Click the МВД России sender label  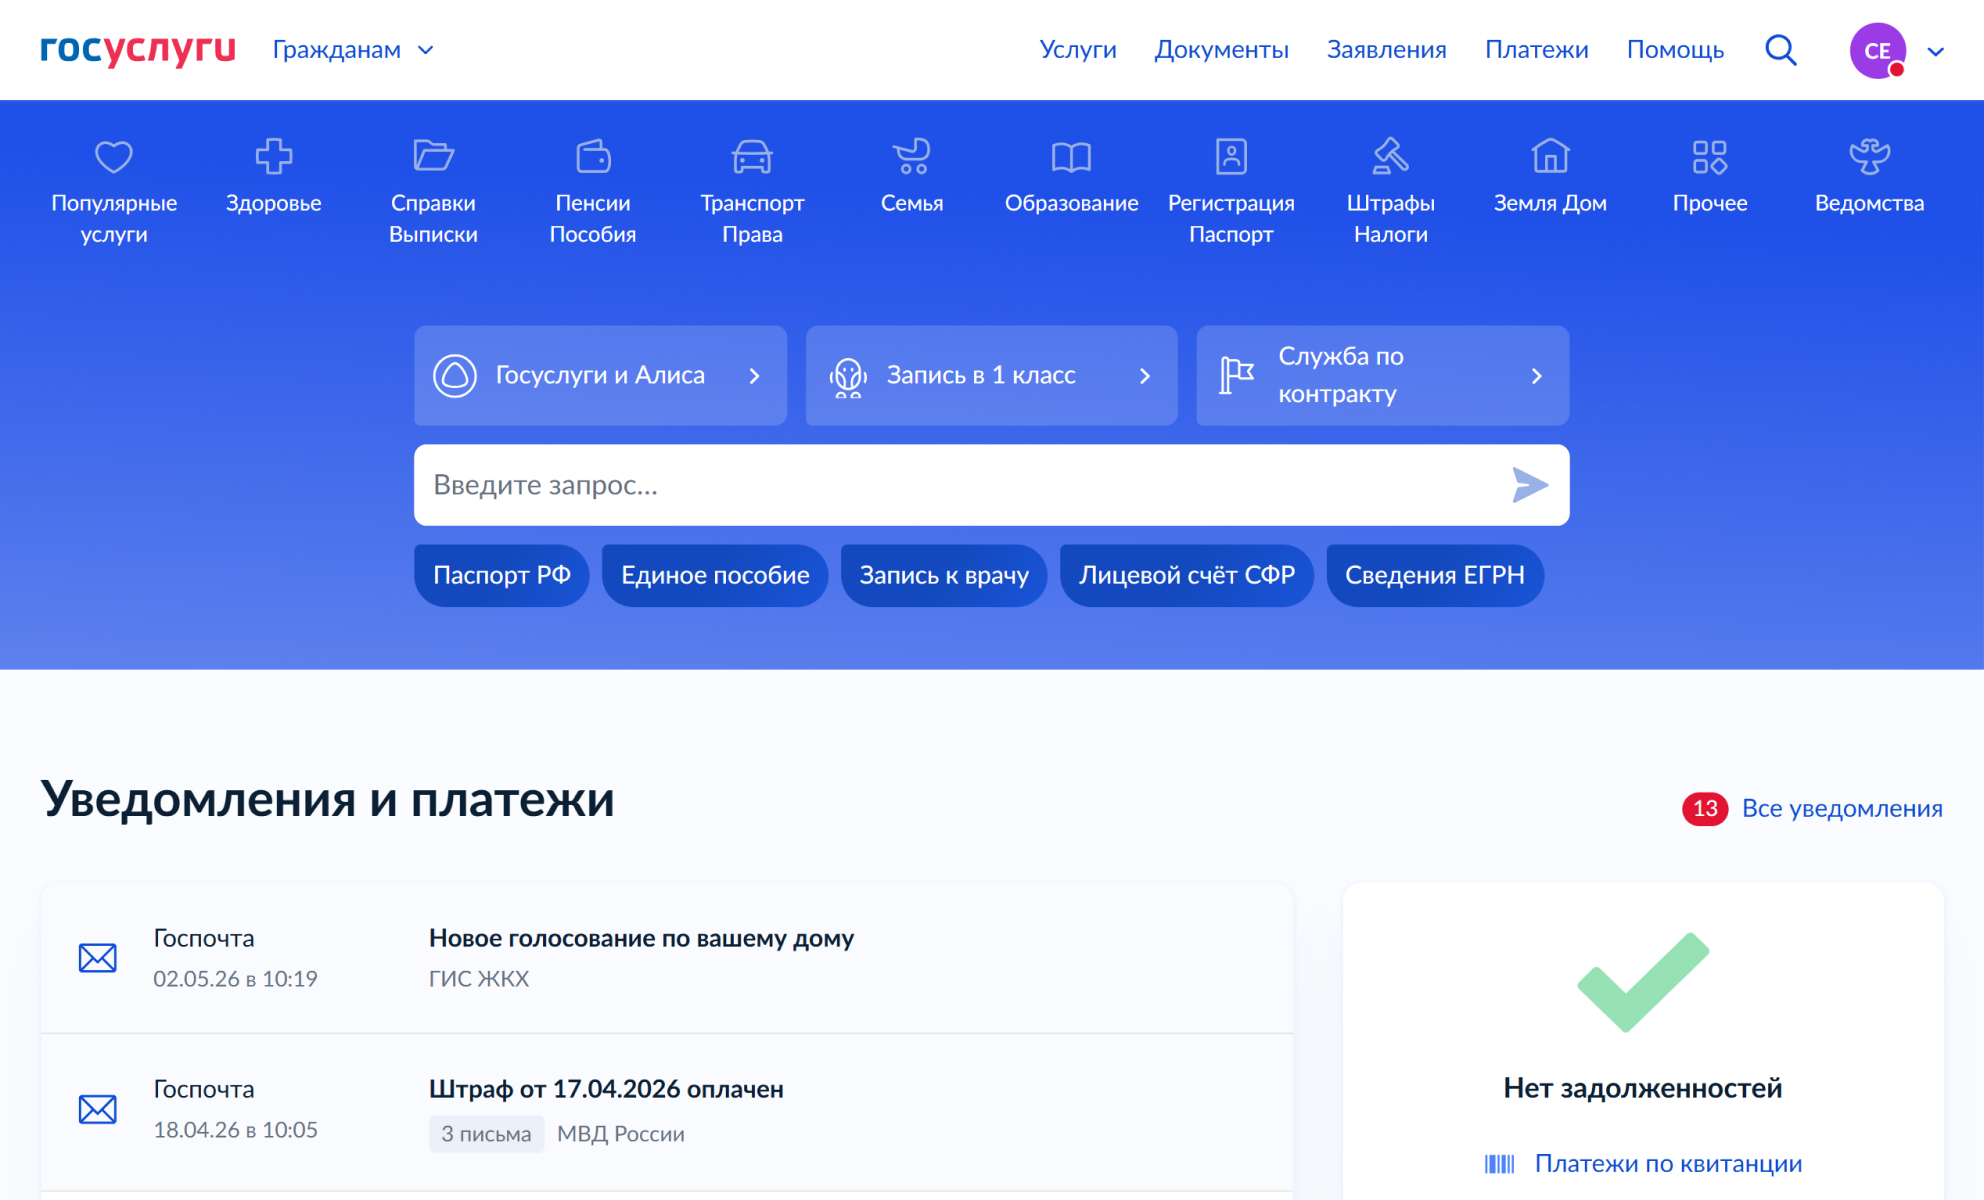point(620,1134)
